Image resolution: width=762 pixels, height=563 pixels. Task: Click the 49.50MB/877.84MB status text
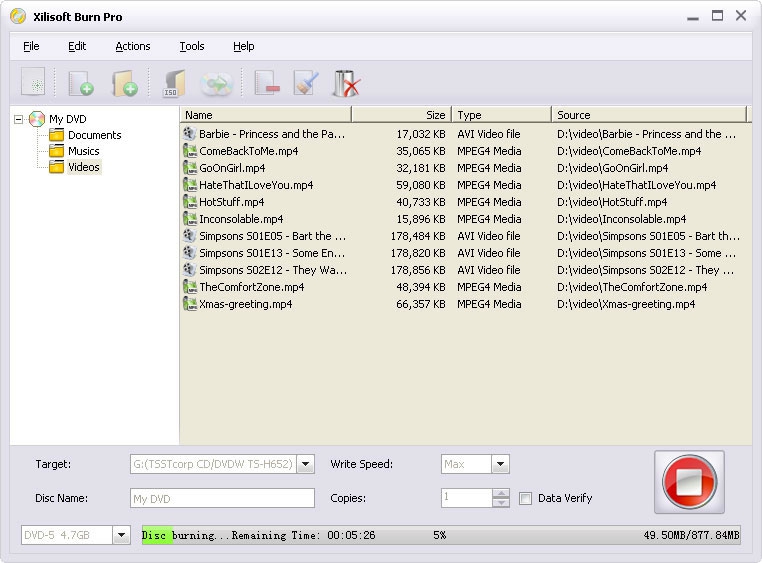[691, 535]
